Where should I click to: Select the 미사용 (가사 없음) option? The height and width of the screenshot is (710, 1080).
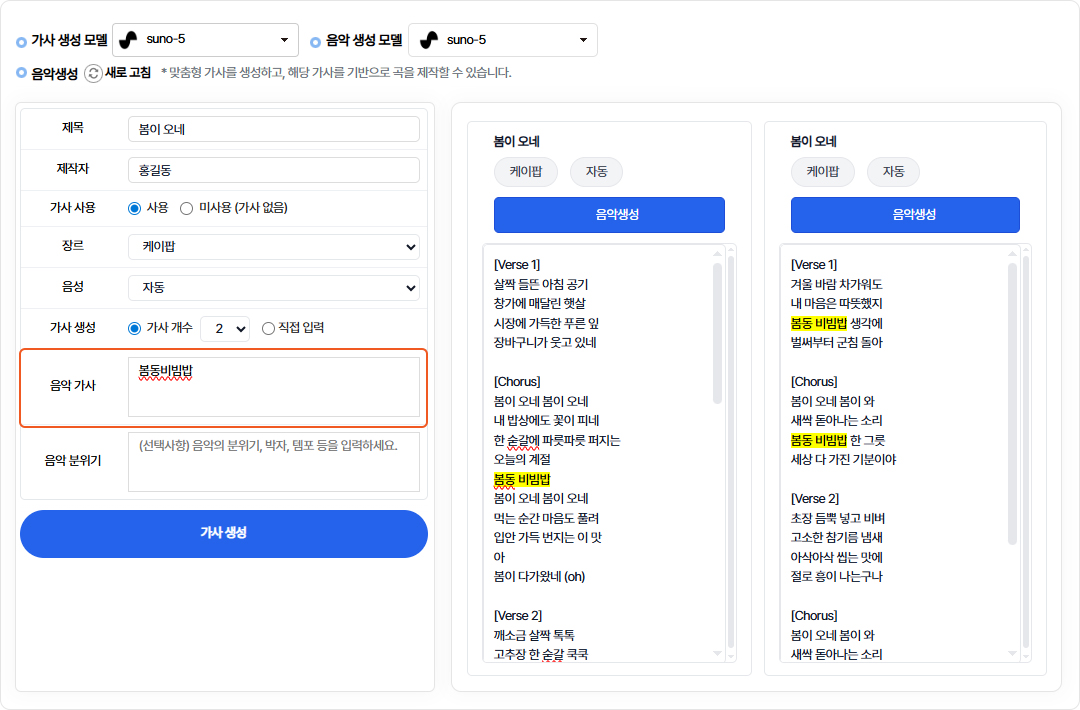[x=186, y=208]
